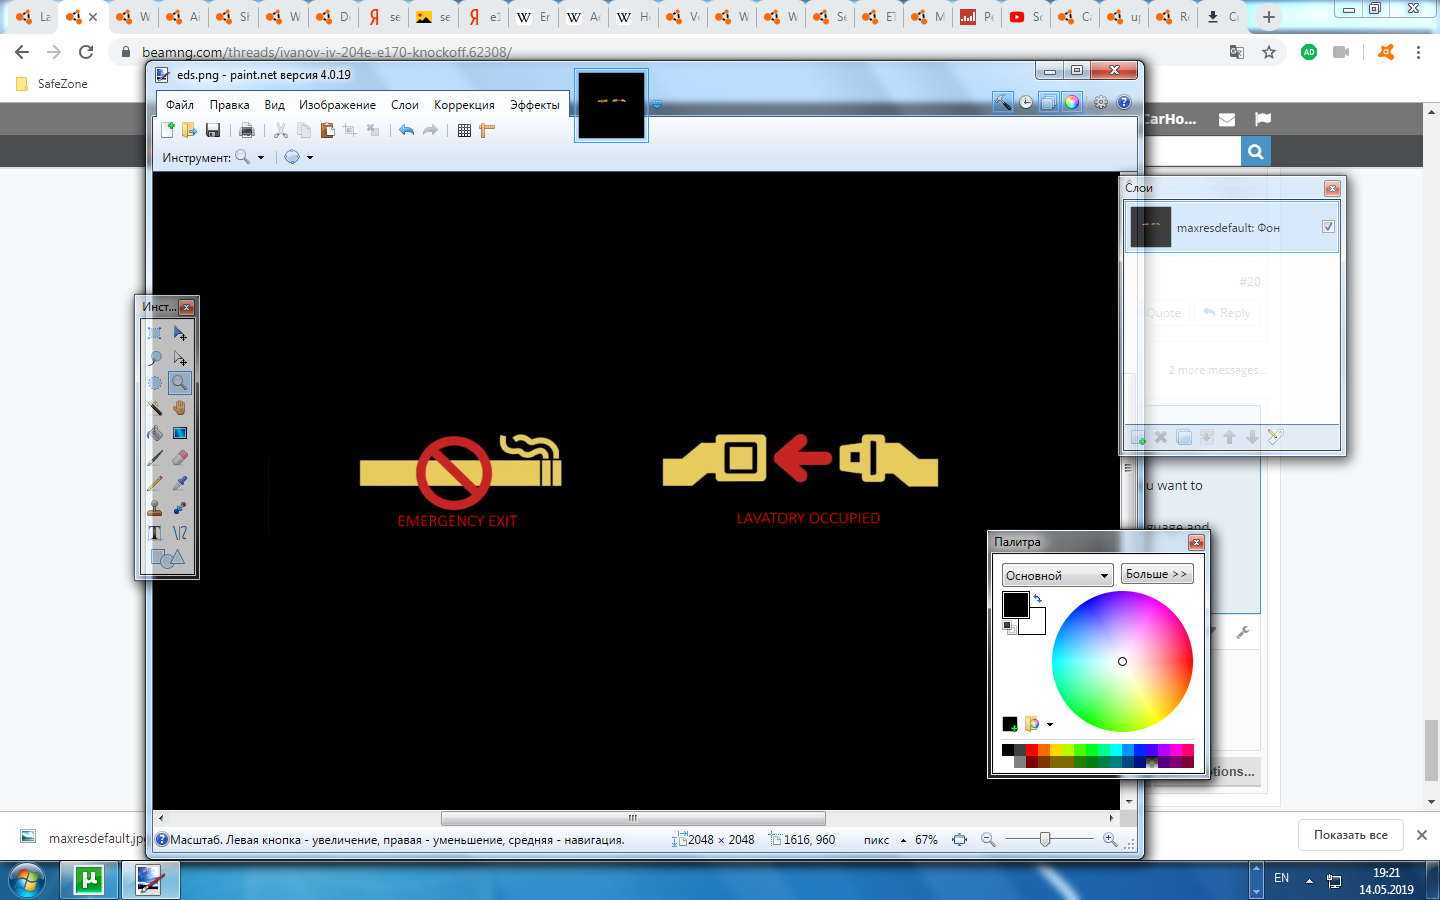Select the Paint Bucket tool

point(155,433)
